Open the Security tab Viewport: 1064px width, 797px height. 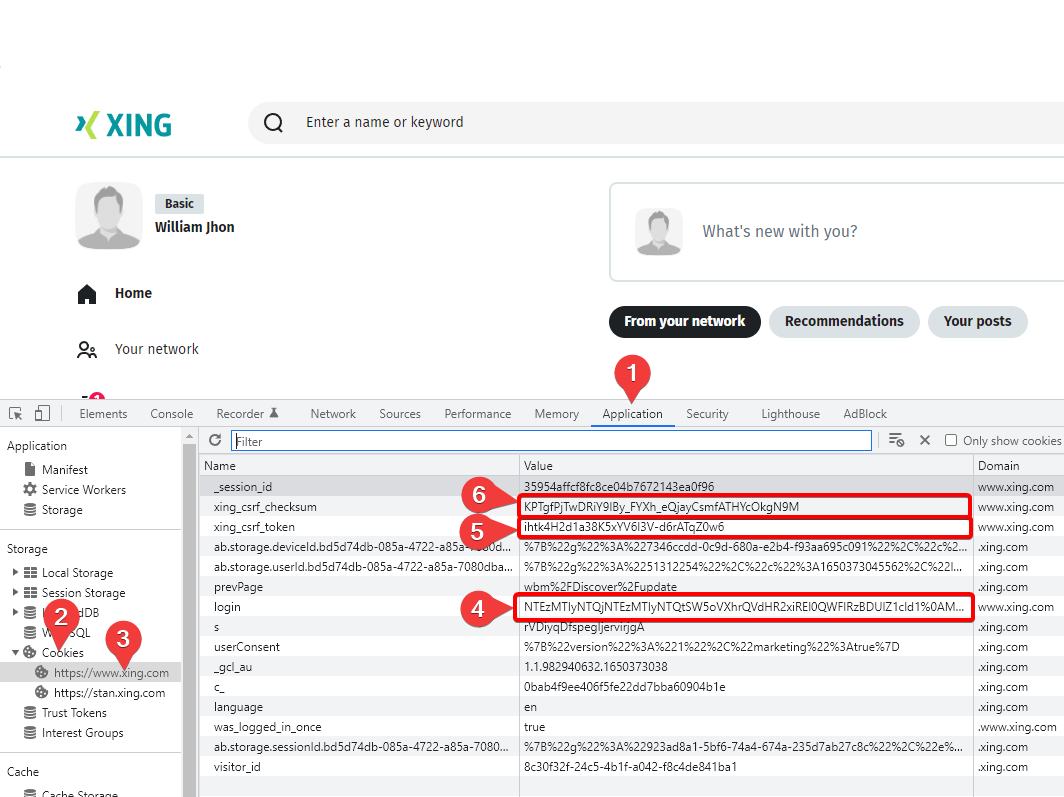[707, 414]
